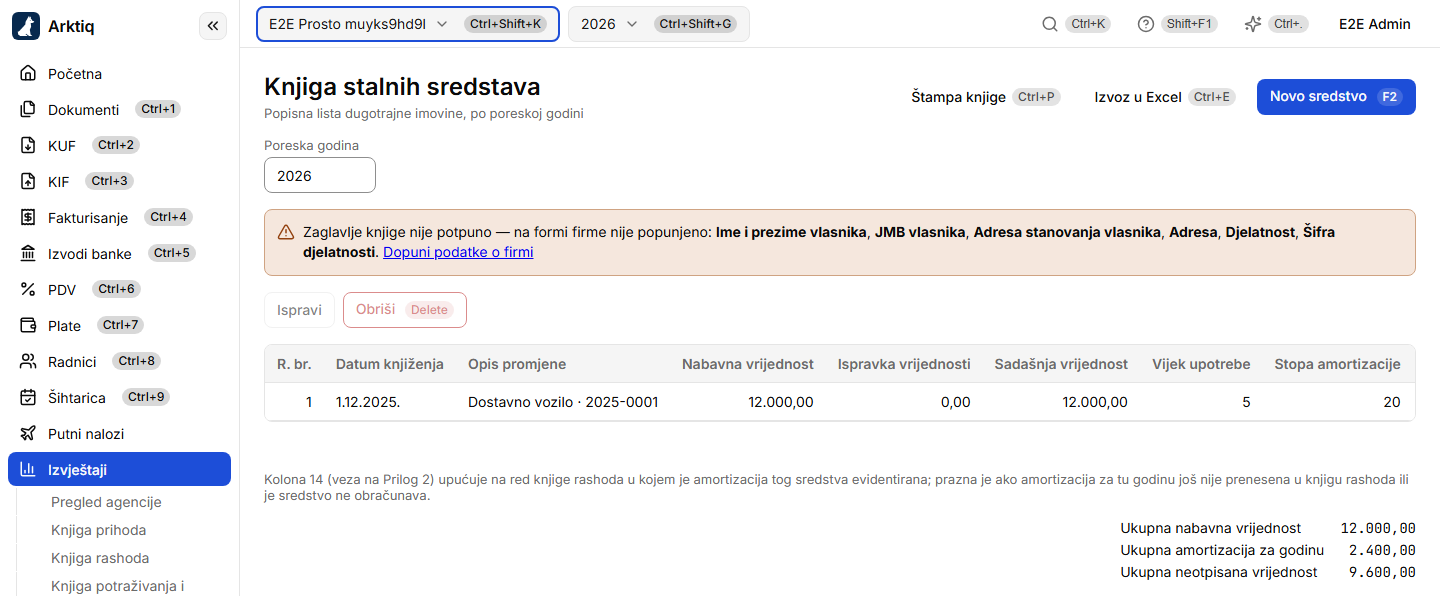The height and width of the screenshot is (596, 1440).
Task: Open Knjiga prihoda report
Action: click(x=99, y=530)
